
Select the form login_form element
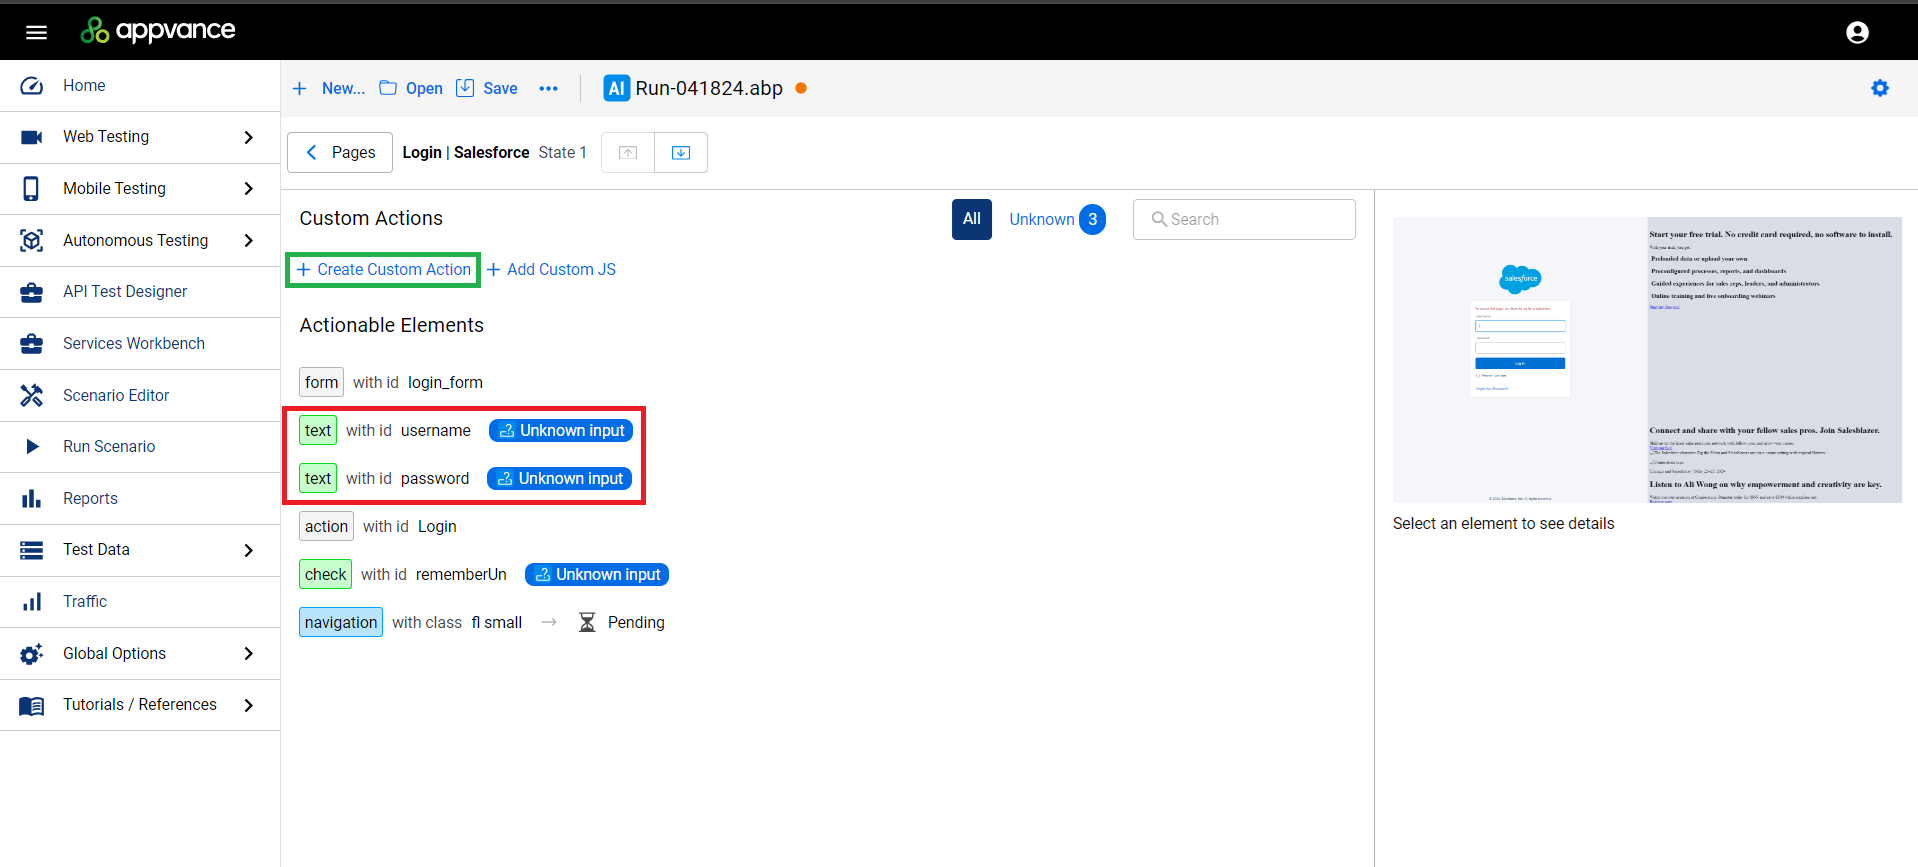click(x=391, y=383)
